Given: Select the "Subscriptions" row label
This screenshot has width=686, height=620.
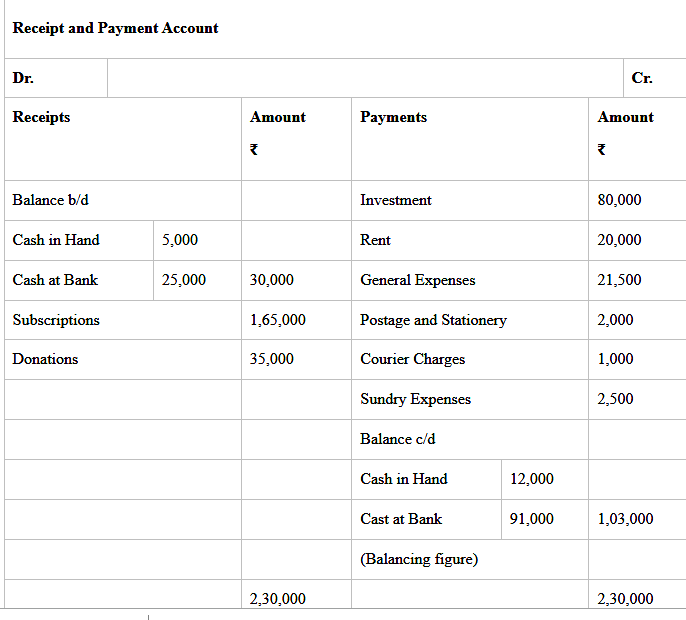Looking at the screenshot, I should (56, 320).
